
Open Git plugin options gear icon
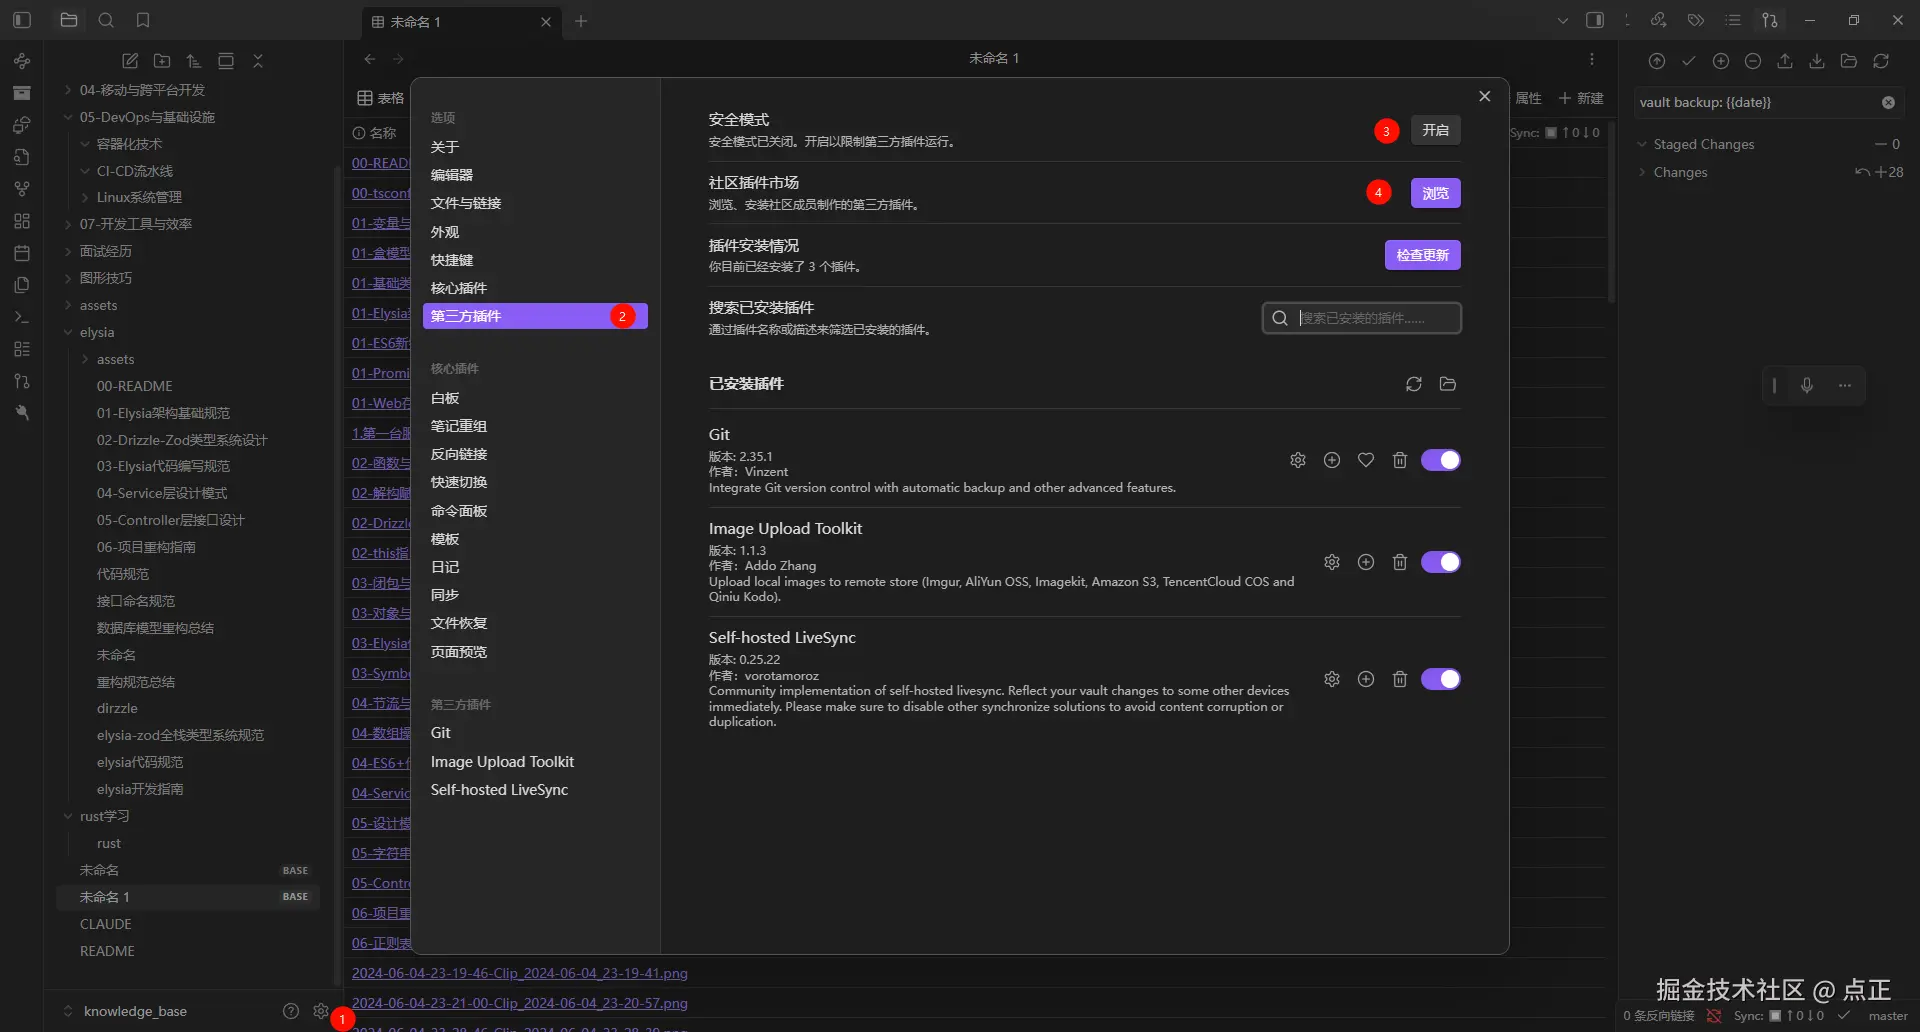(1298, 460)
